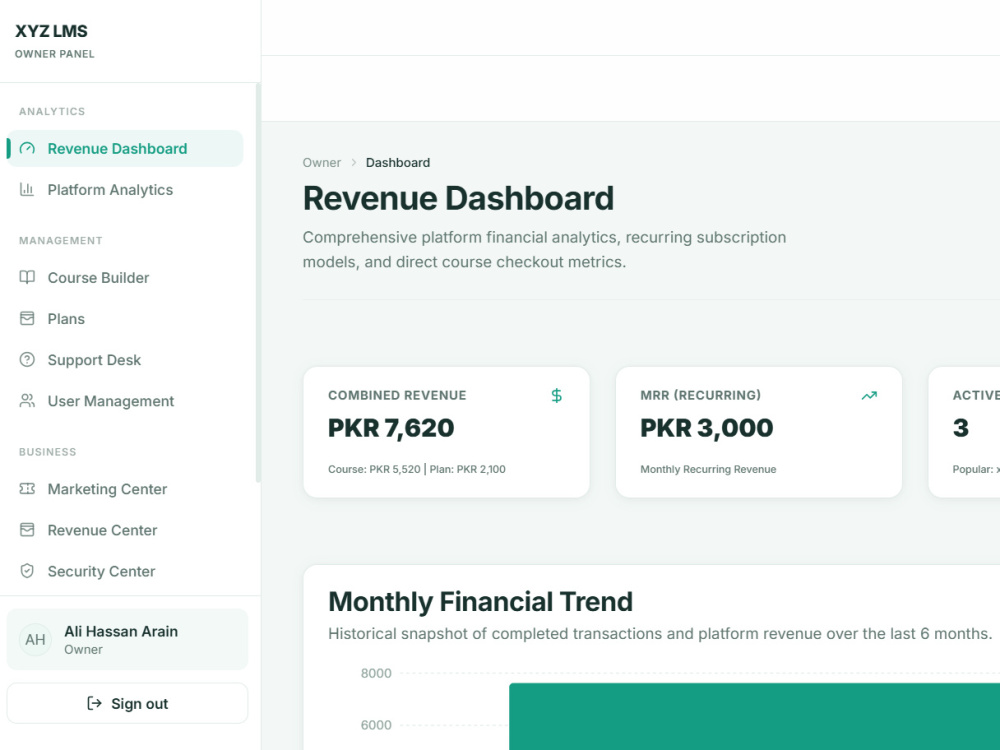Select Plans in the Management section
The height and width of the screenshot is (750, 1000).
(x=125, y=318)
